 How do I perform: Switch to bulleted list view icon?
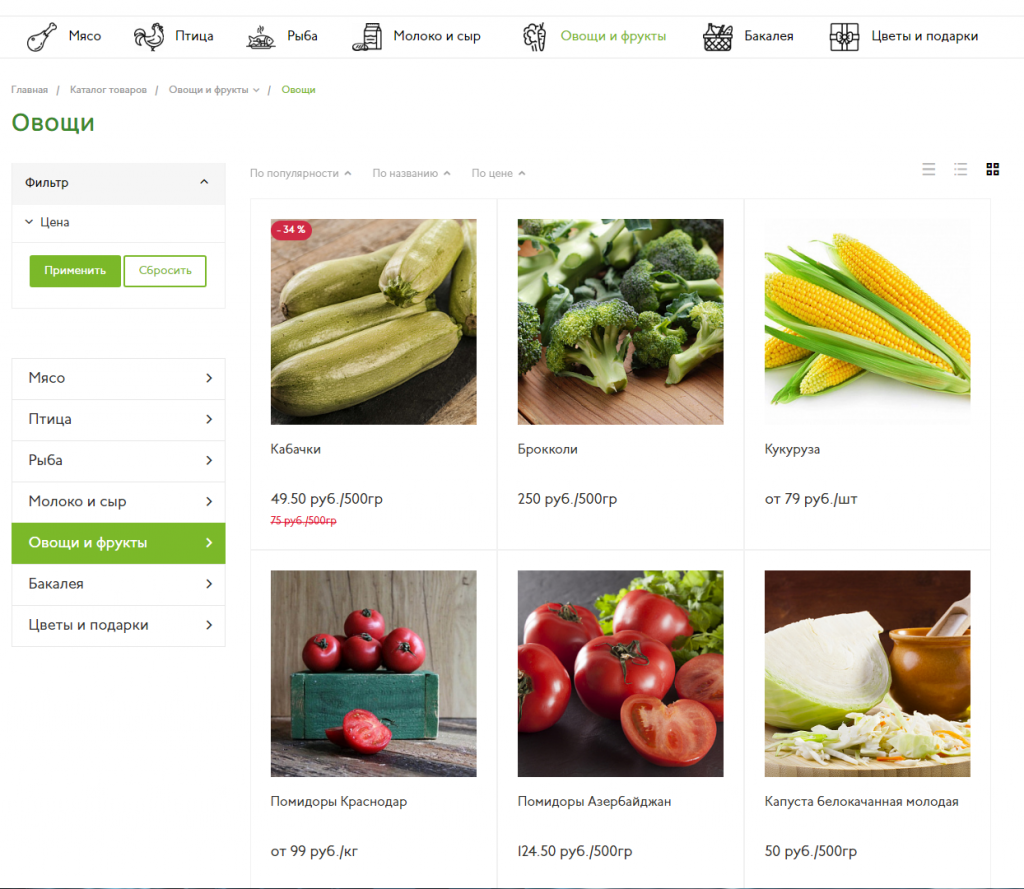[961, 169]
